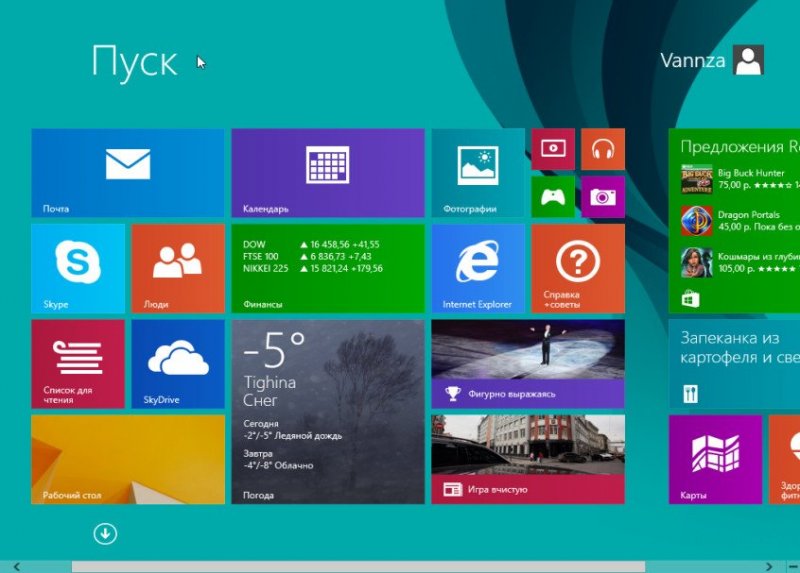Click the Предложения store heading
The height and width of the screenshot is (573, 800).
pos(740,147)
